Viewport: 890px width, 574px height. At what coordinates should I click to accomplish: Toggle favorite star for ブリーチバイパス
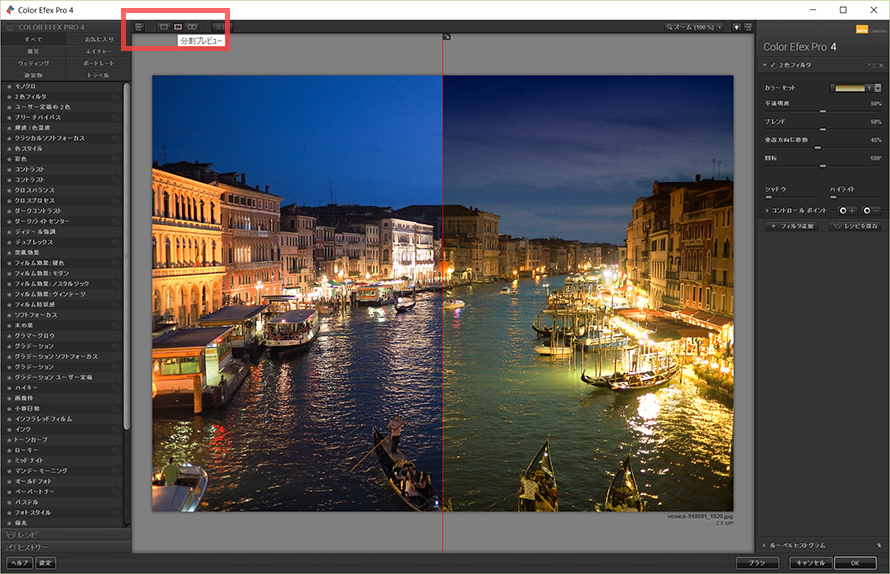click(9, 118)
